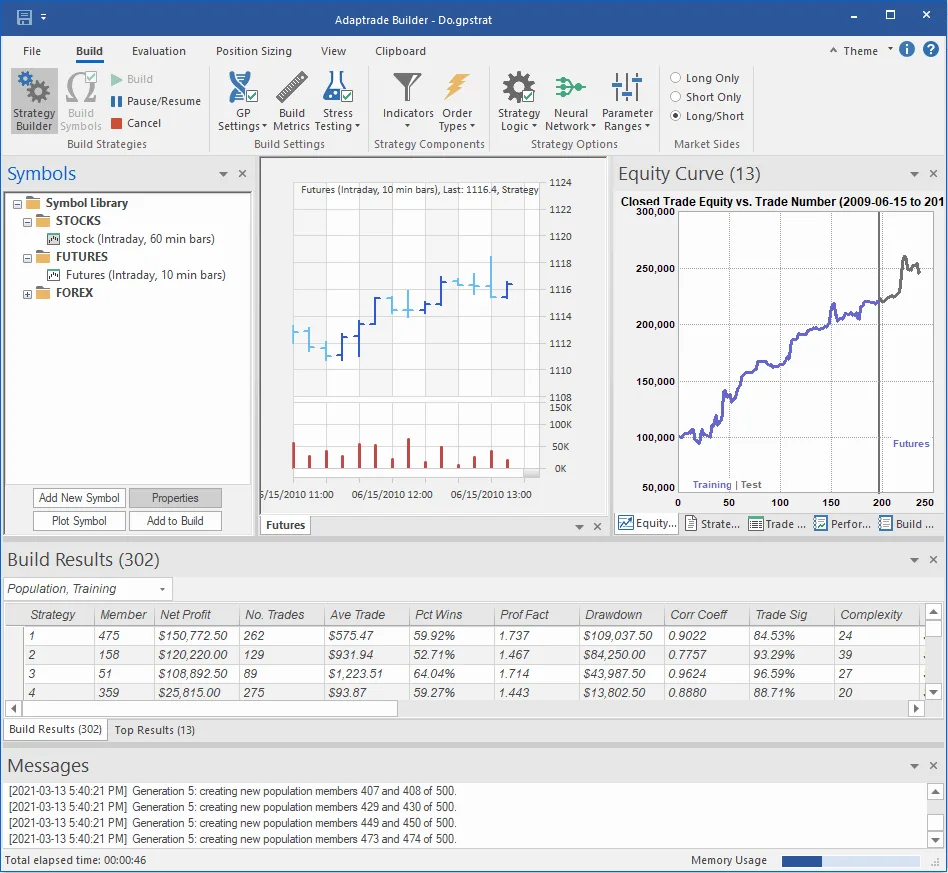Collapse the STOCKS folder
Viewport: 948px width, 873px height.
click(27, 222)
